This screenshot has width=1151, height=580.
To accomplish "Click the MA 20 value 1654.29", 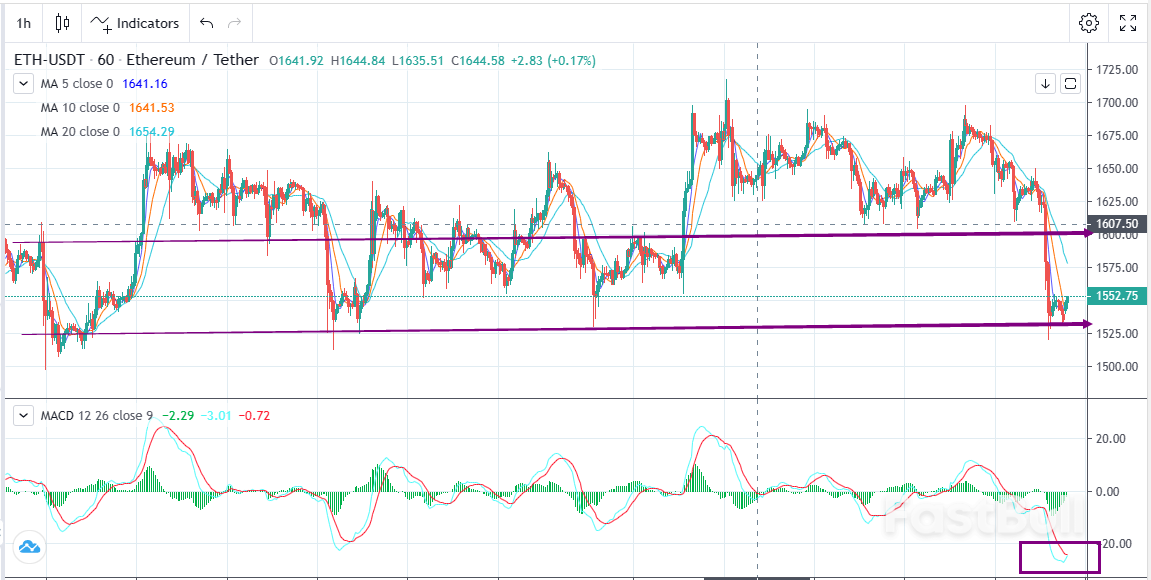I will pos(151,132).
